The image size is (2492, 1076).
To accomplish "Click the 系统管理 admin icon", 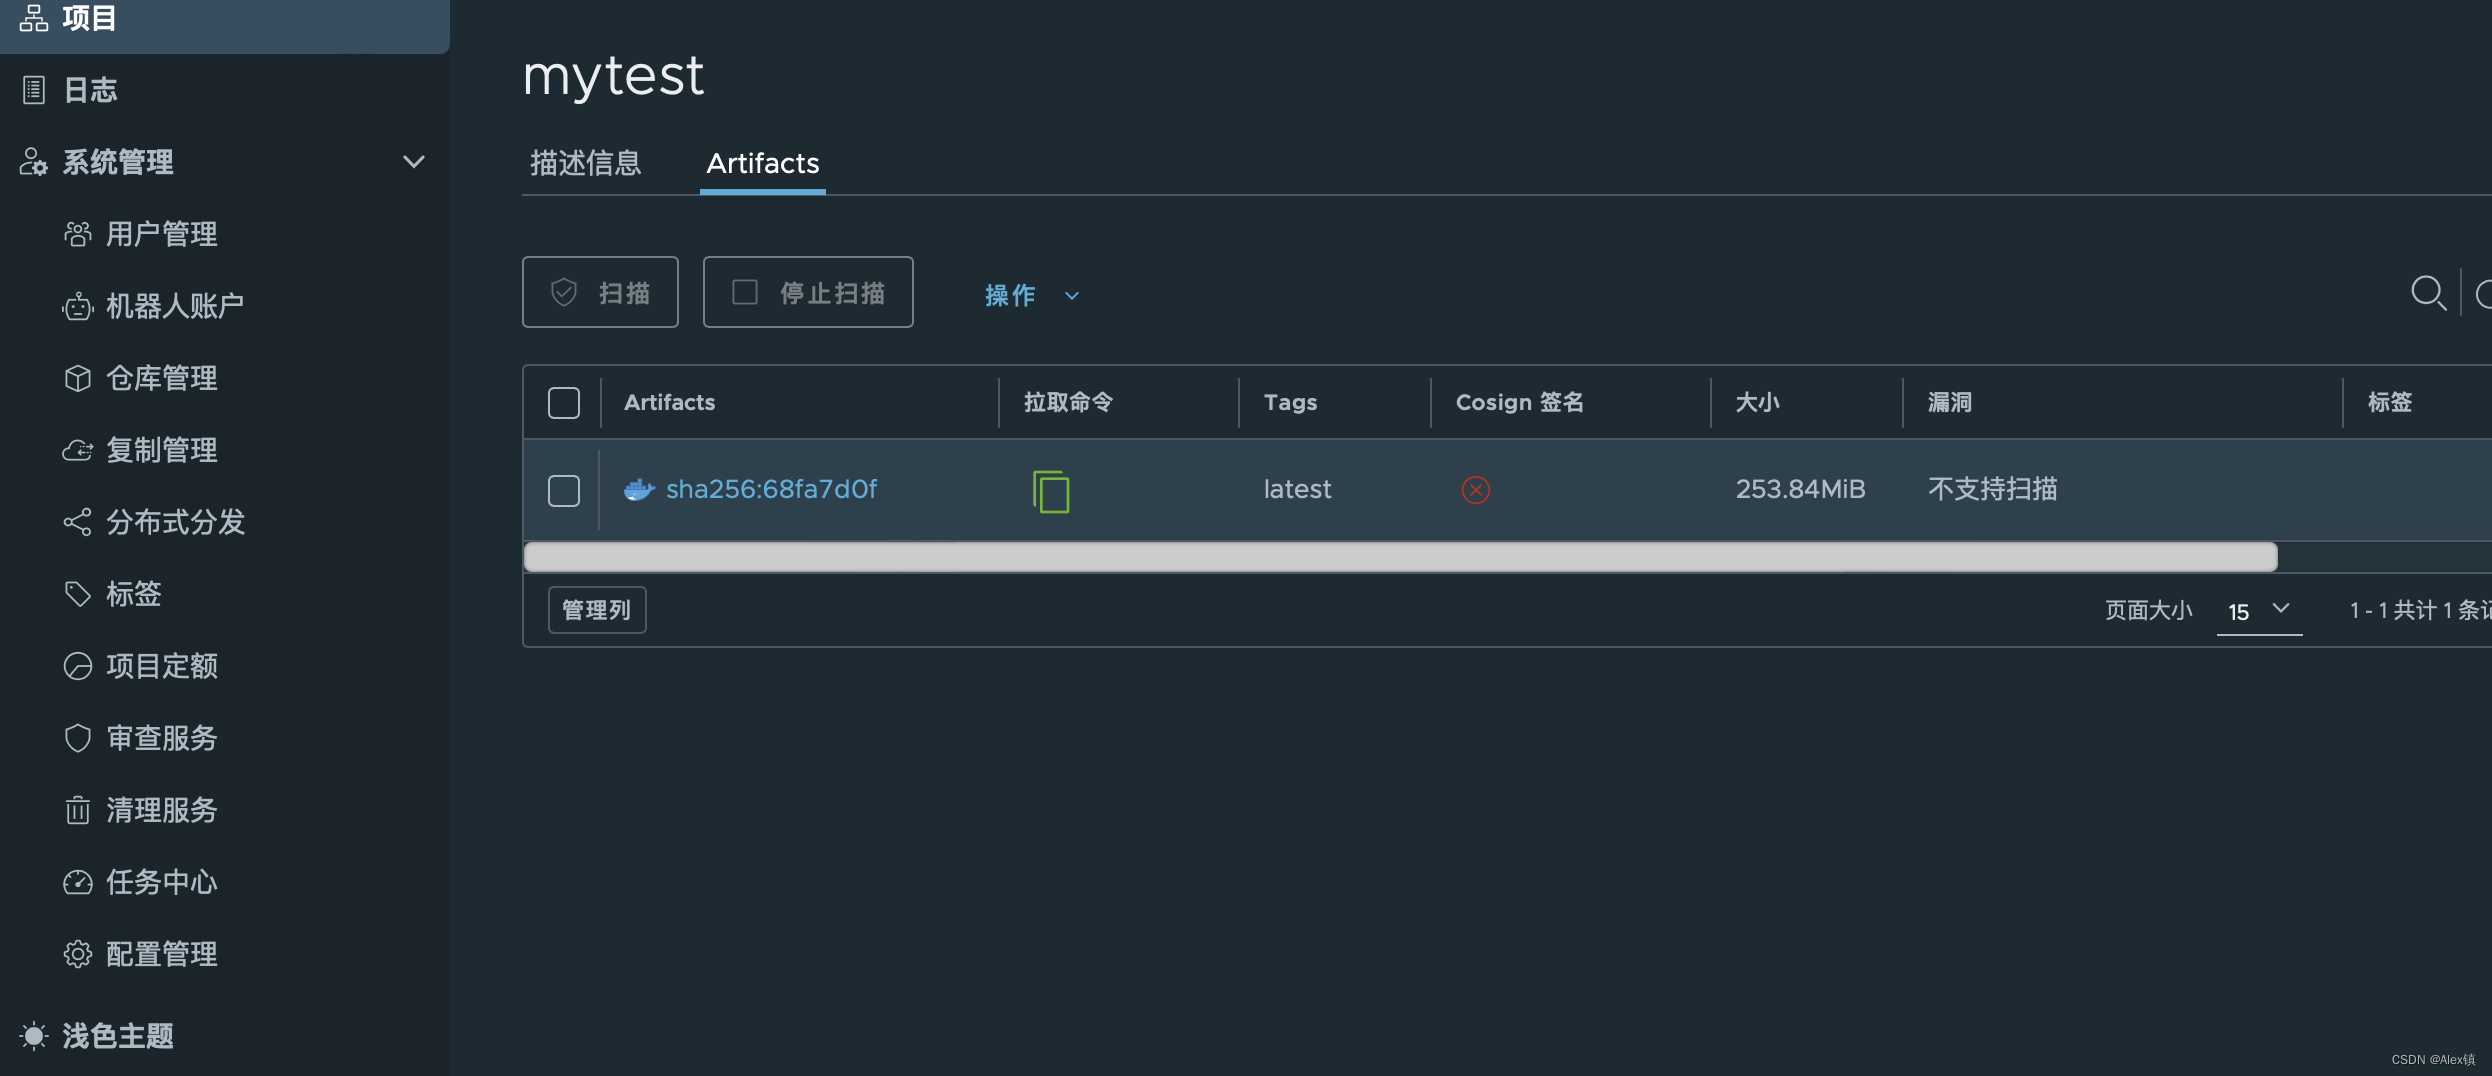I will [x=34, y=162].
